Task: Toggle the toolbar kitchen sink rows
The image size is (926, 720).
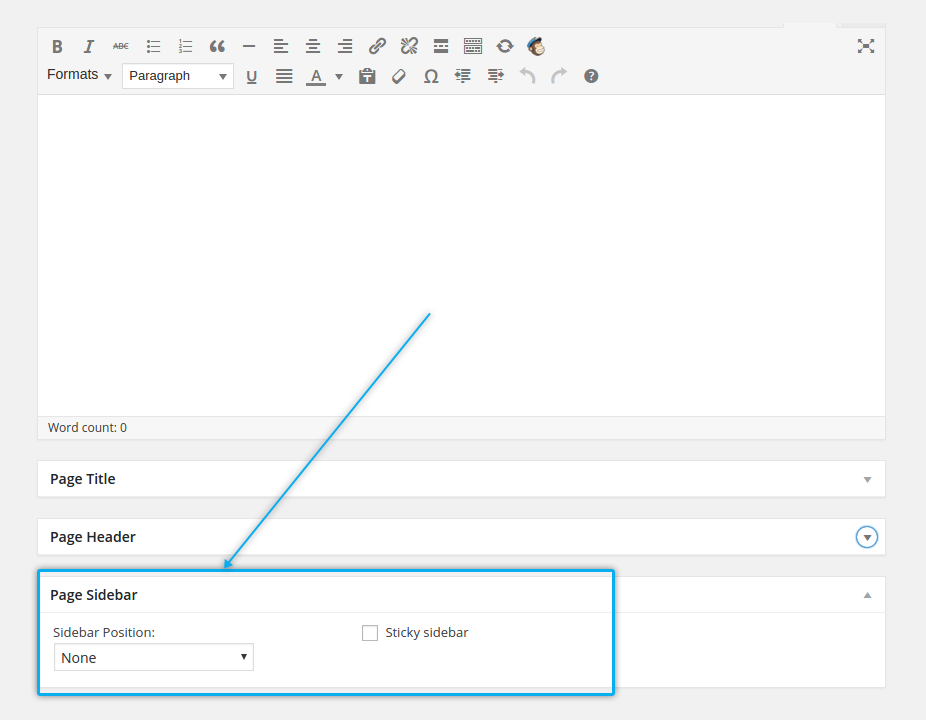Action: pos(473,46)
